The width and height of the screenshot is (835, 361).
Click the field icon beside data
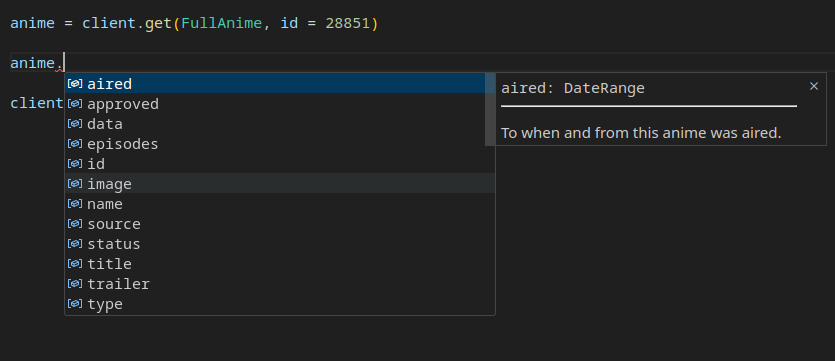pos(75,124)
